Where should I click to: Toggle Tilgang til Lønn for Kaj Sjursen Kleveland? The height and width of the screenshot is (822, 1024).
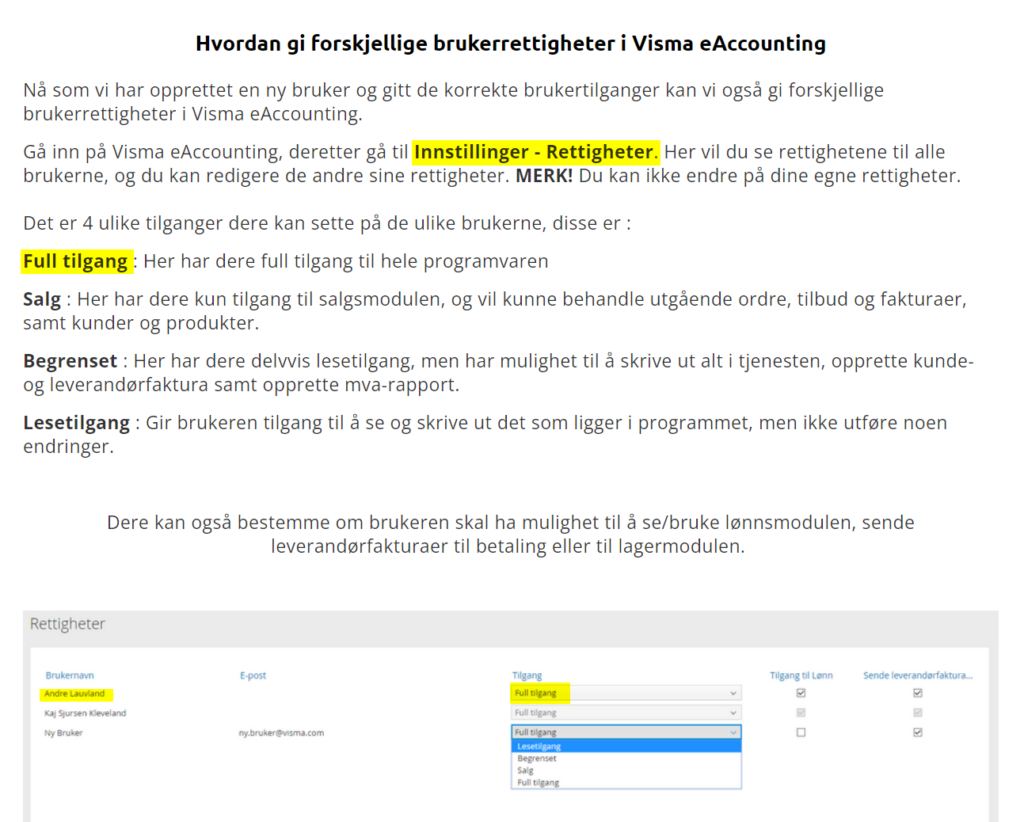pos(800,713)
